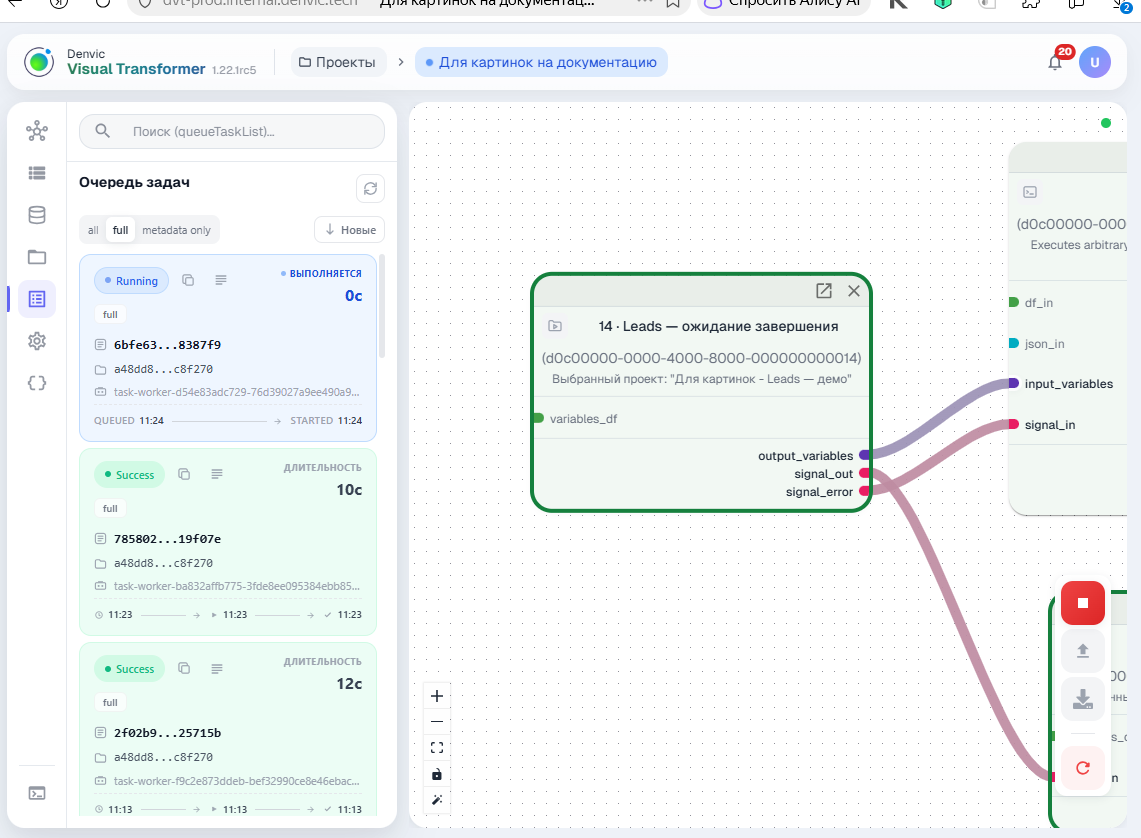Select the task queue sidebar icon
The height and width of the screenshot is (838, 1141).
[x=37, y=299]
